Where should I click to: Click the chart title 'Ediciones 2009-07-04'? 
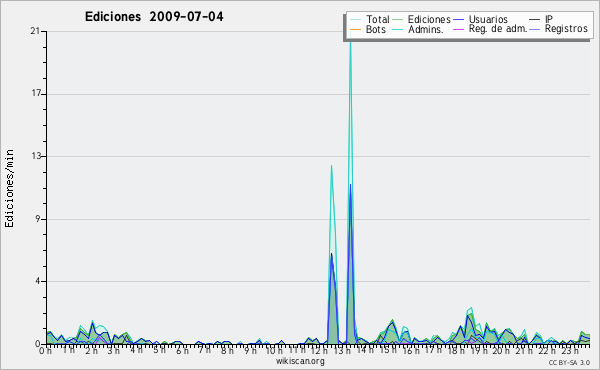(154, 17)
